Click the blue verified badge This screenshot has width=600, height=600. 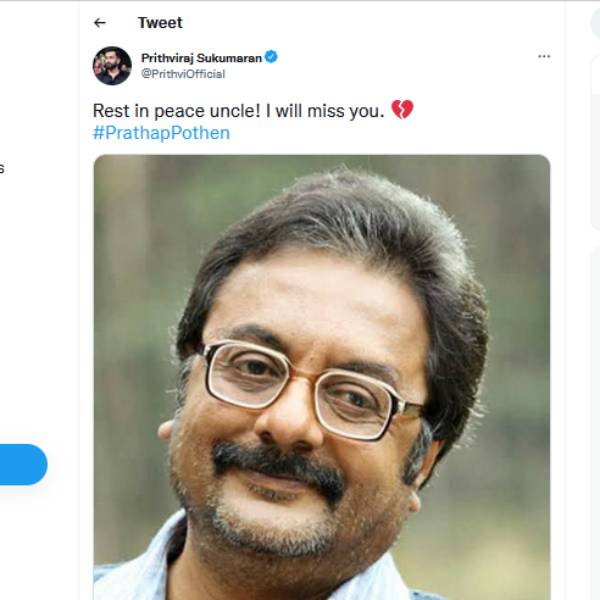pyautogui.click(x=271, y=58)
